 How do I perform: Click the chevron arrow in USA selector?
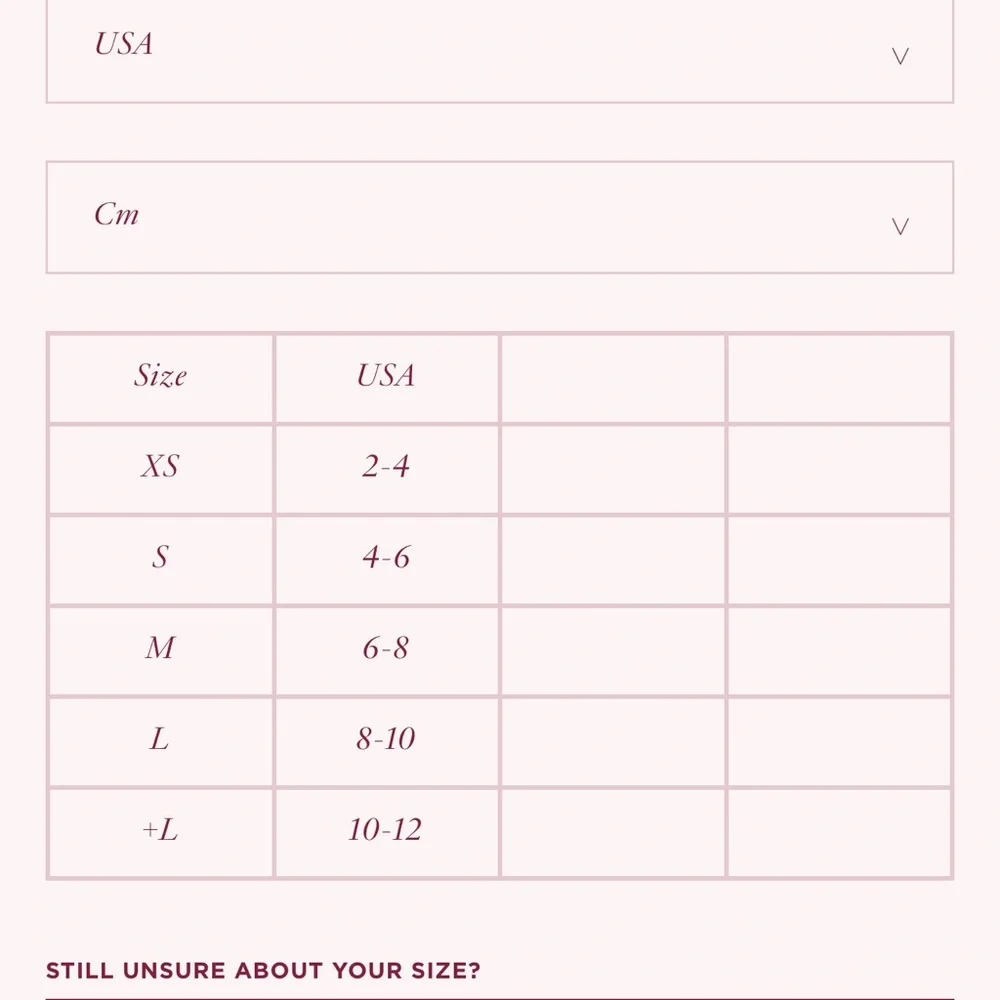tap(900, 56)
